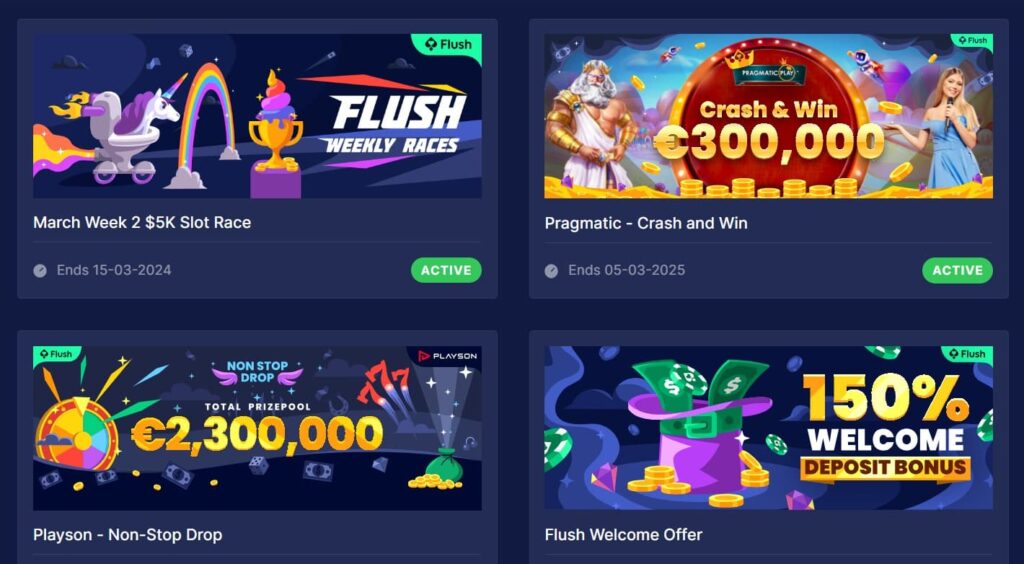Click the Flush badge on Pragmatic banner

972,40
